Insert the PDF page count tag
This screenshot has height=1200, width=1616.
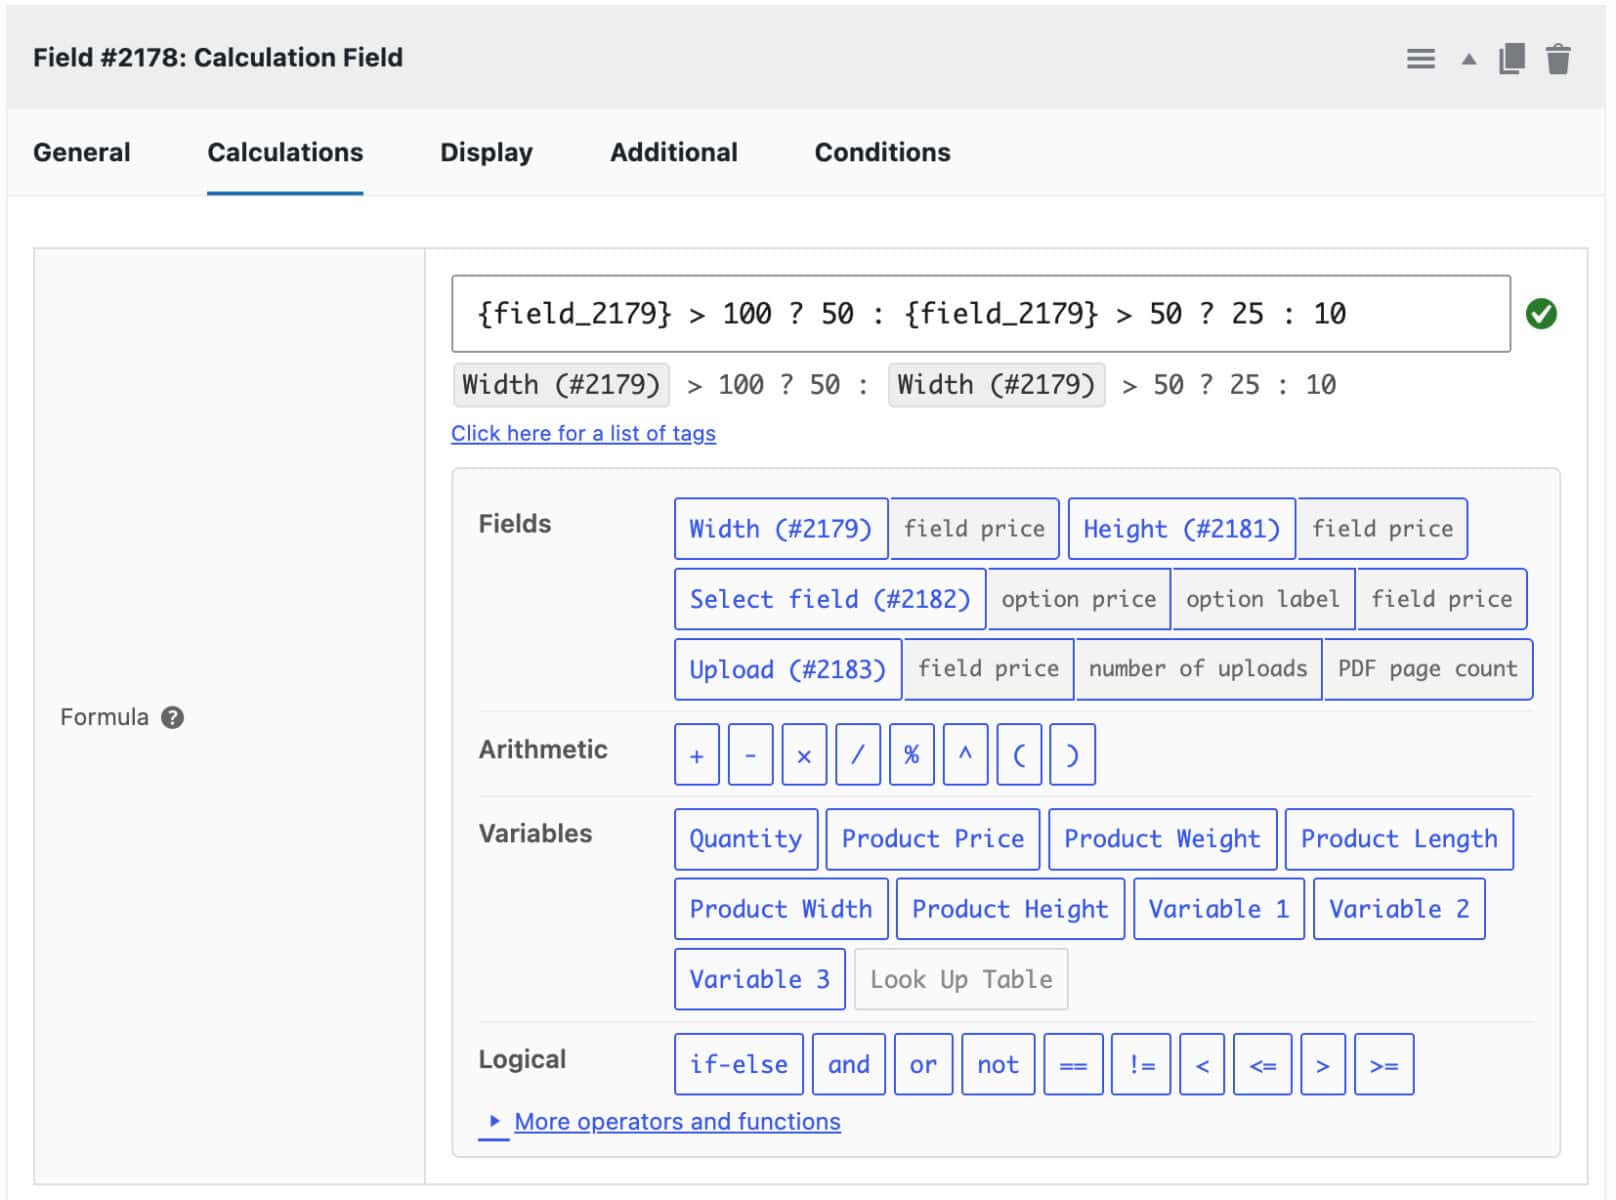pyautogui.click(x=1428, y=669)
